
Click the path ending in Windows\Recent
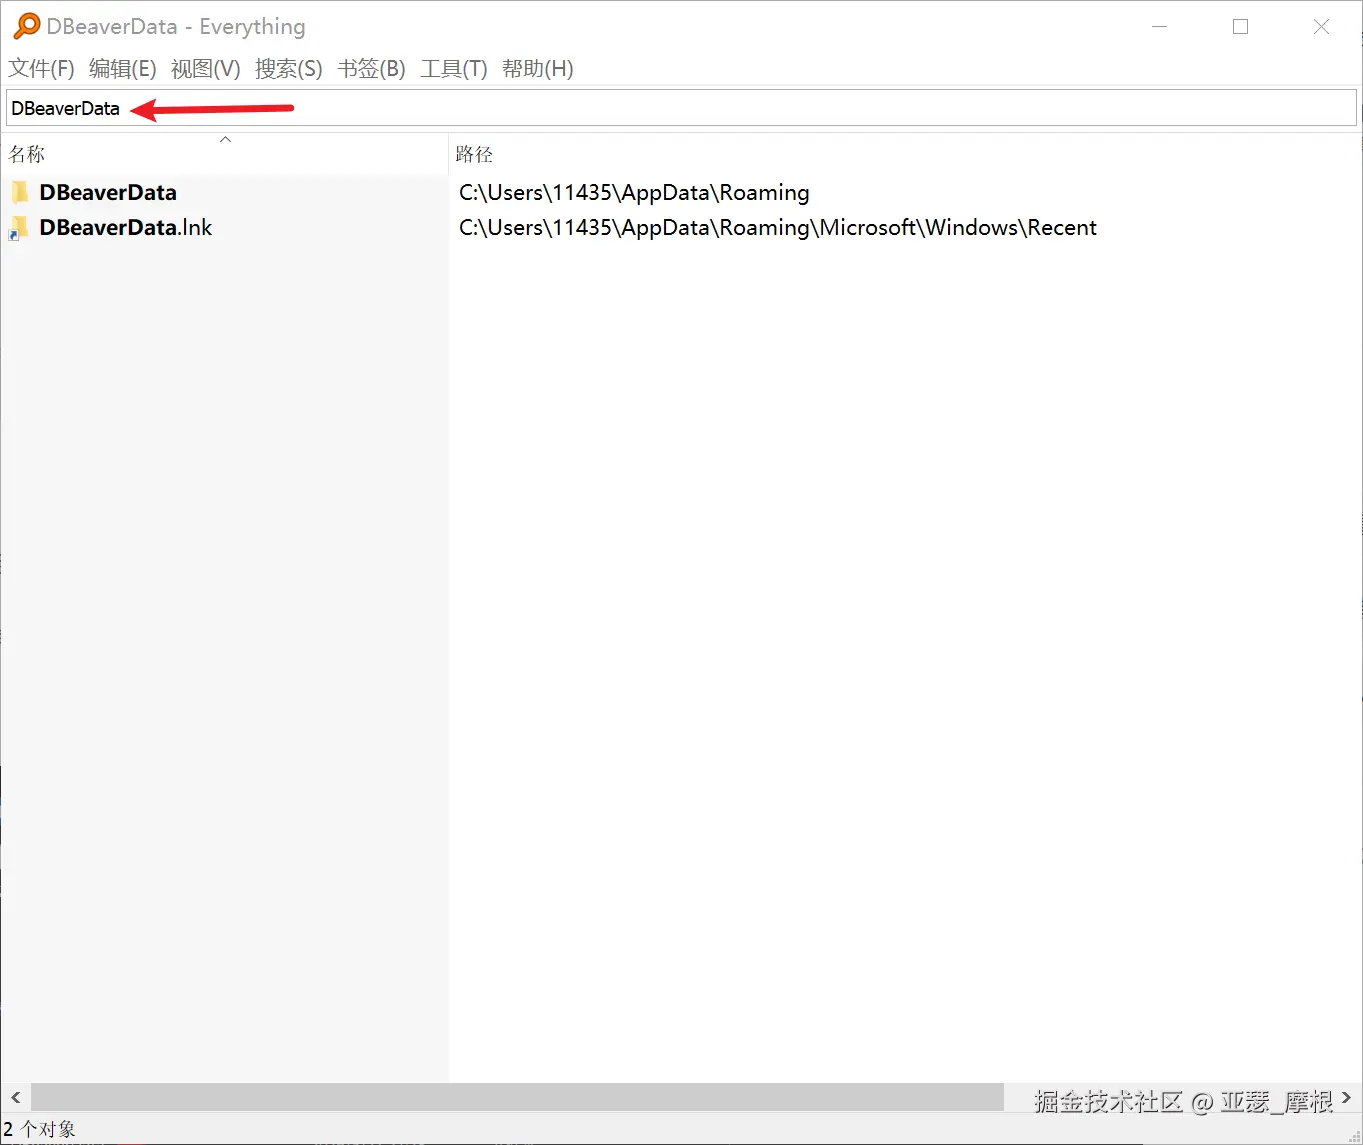(778, 228)
